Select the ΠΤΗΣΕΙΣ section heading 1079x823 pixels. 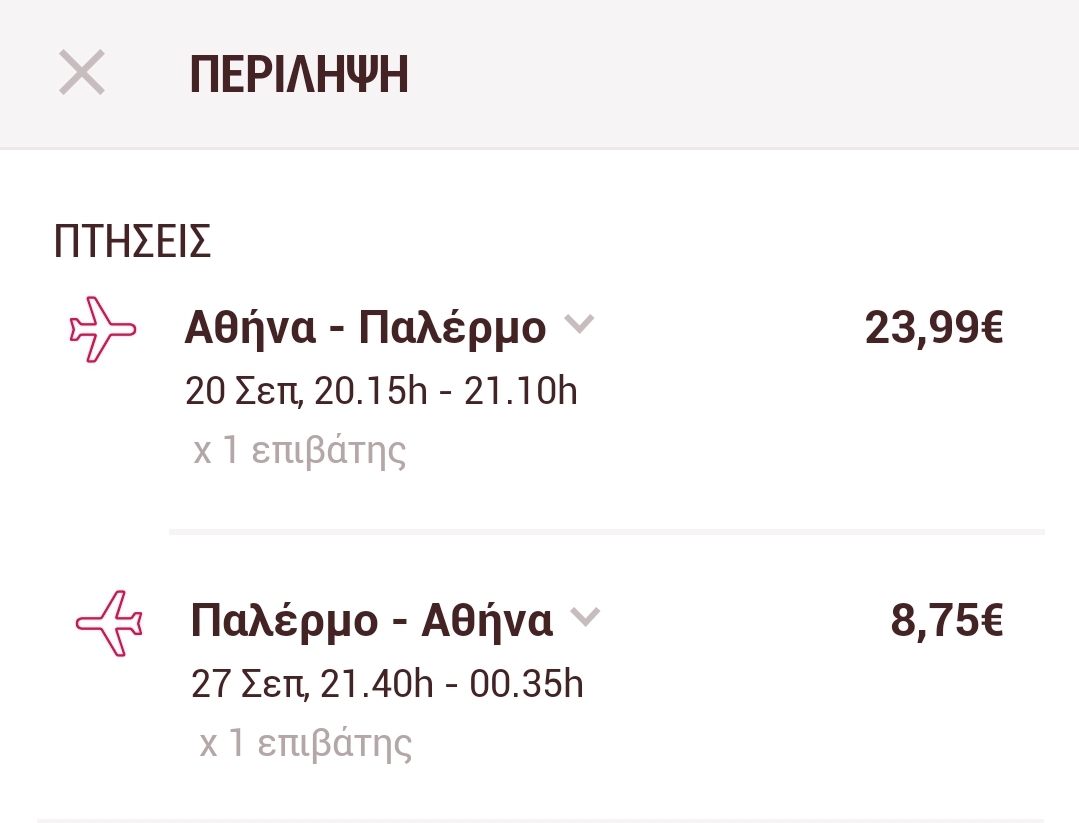(132, 242)
